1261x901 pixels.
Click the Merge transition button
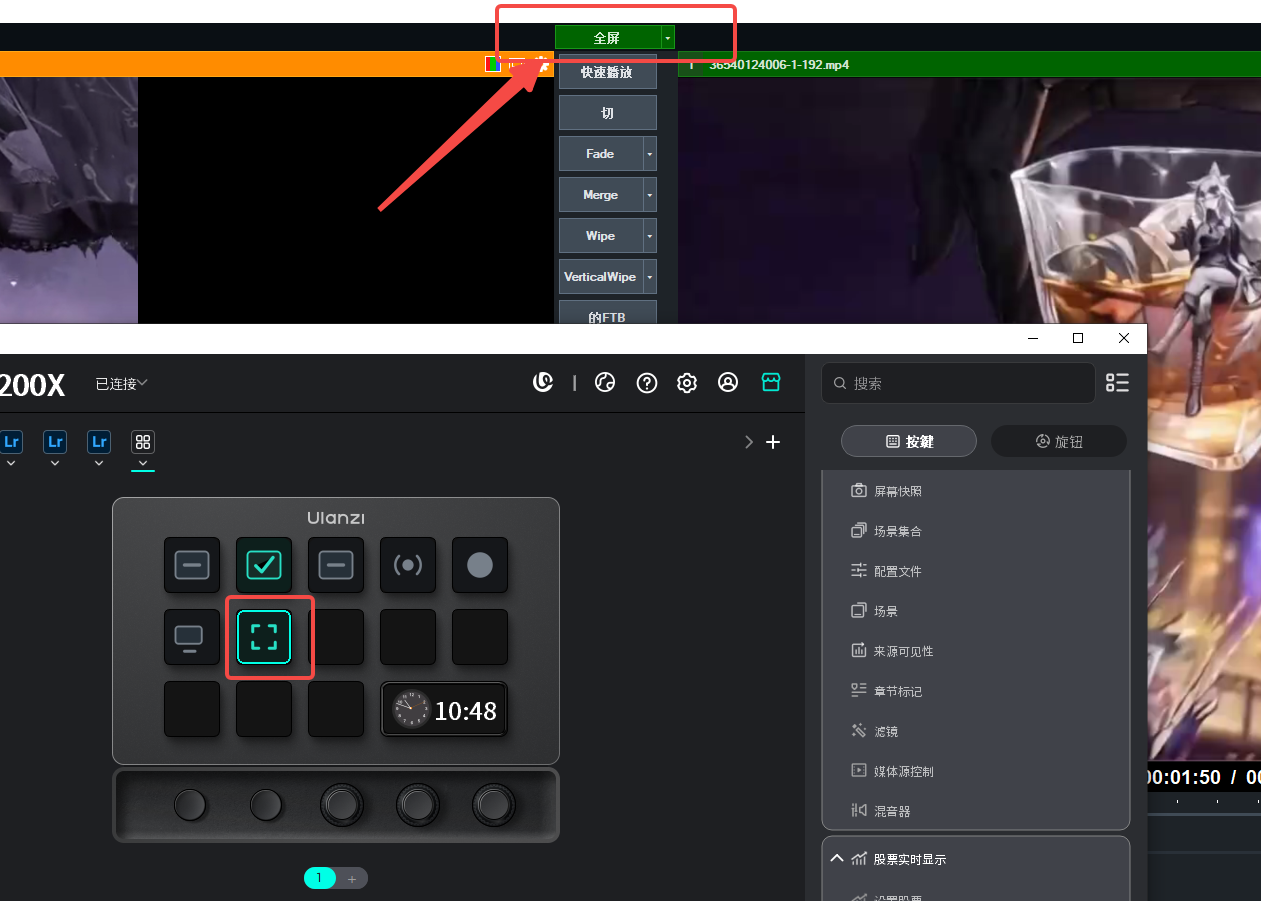pyautogui.click(x=601, y=195)
